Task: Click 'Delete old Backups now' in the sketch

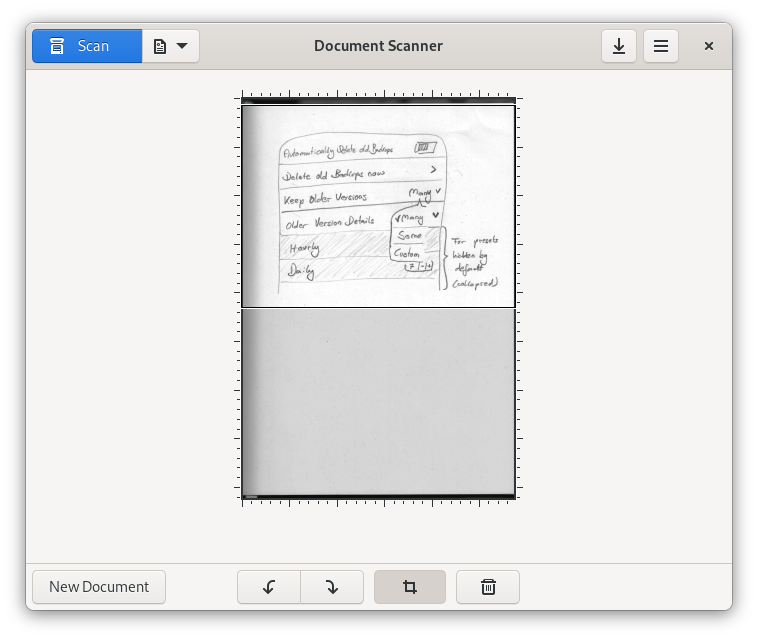Action: coord(334,175)
